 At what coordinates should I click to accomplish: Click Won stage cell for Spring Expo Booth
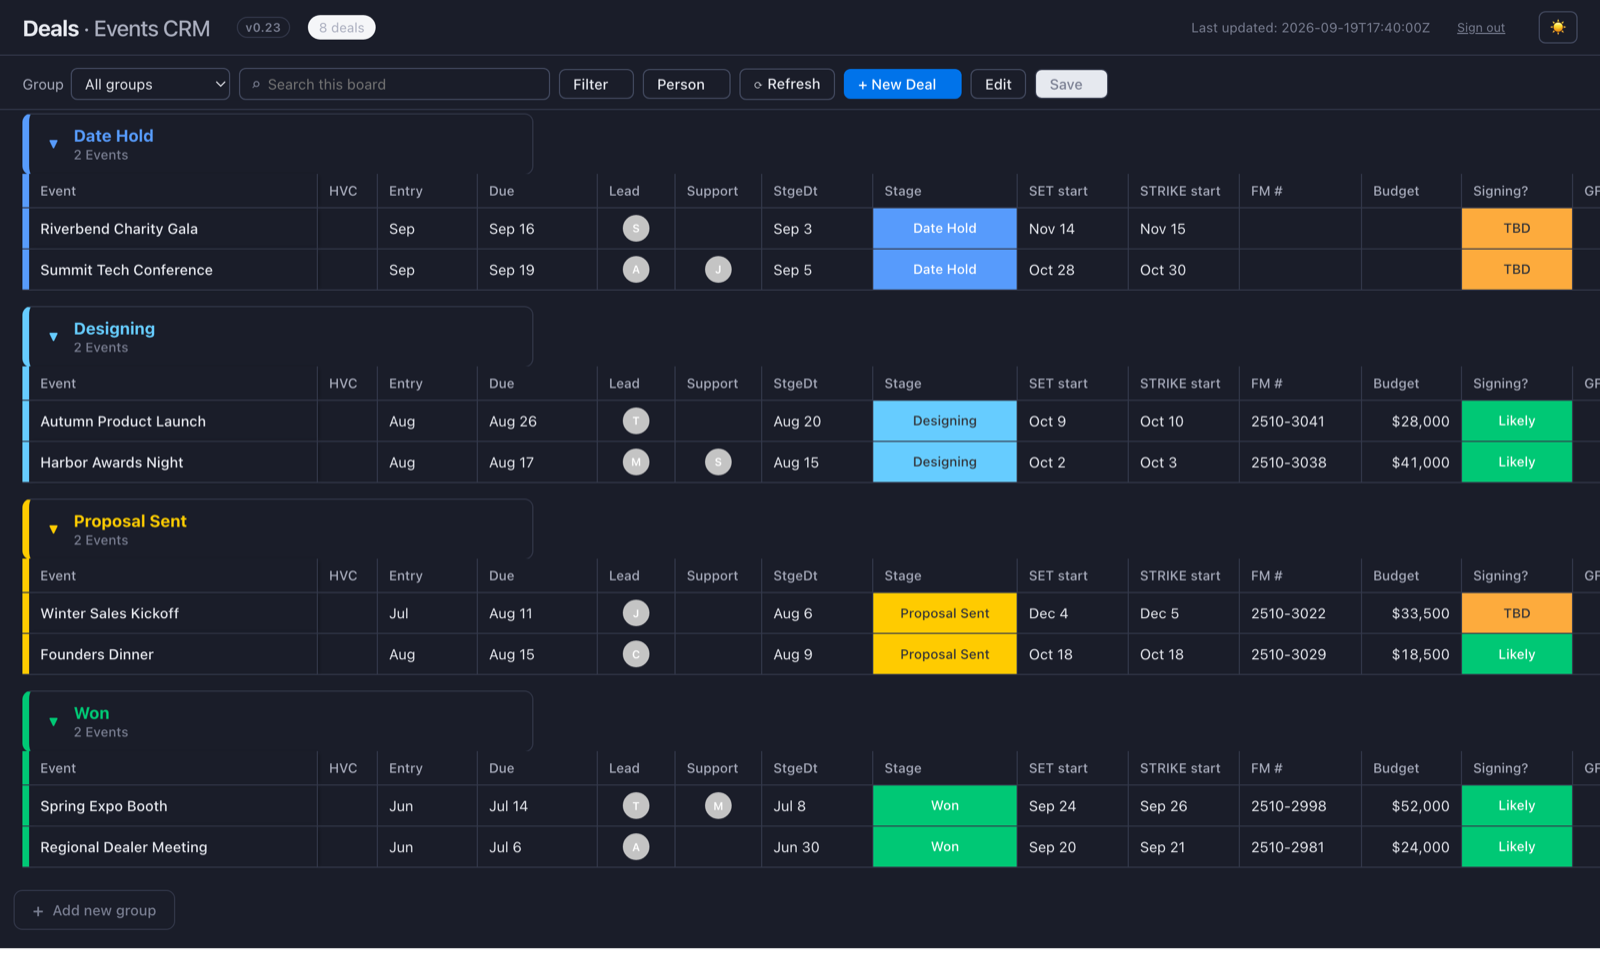click(945, 806)
